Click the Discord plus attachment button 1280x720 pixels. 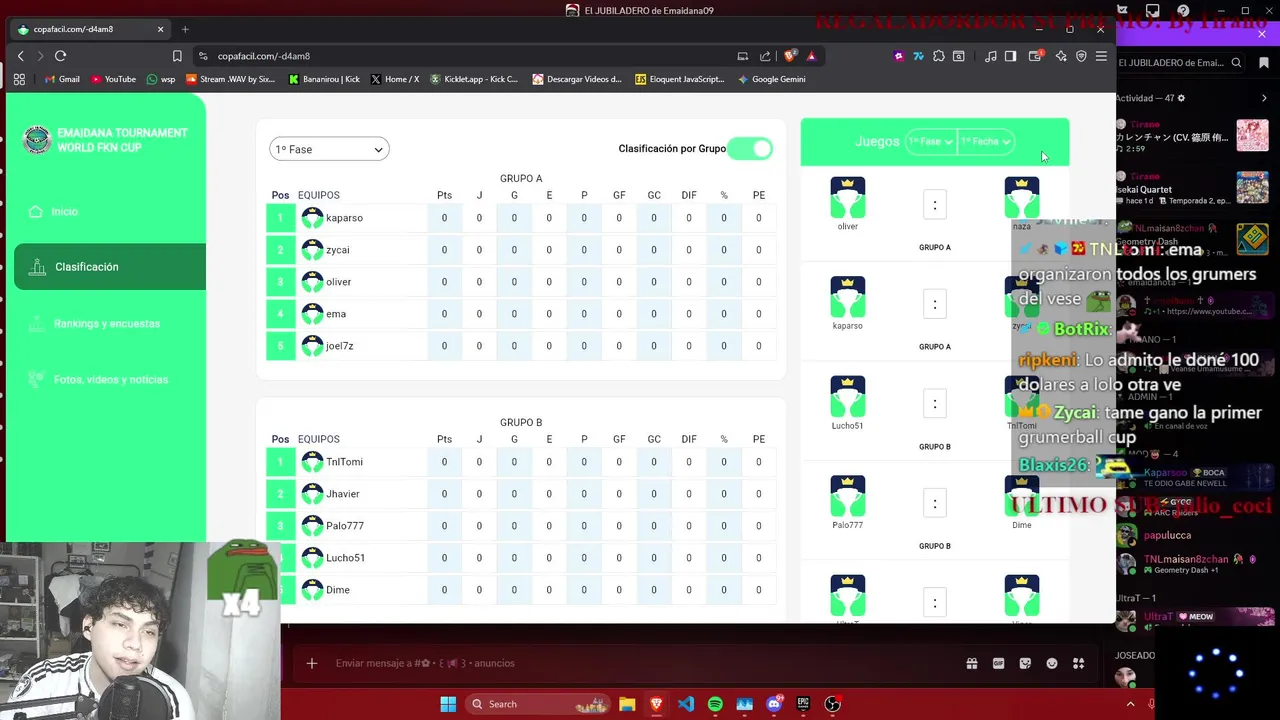311,663
